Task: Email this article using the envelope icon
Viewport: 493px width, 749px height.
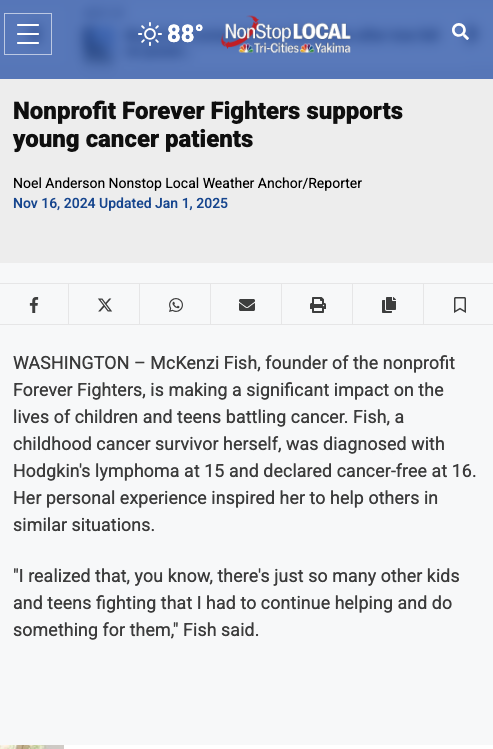Action: point(246,305)
